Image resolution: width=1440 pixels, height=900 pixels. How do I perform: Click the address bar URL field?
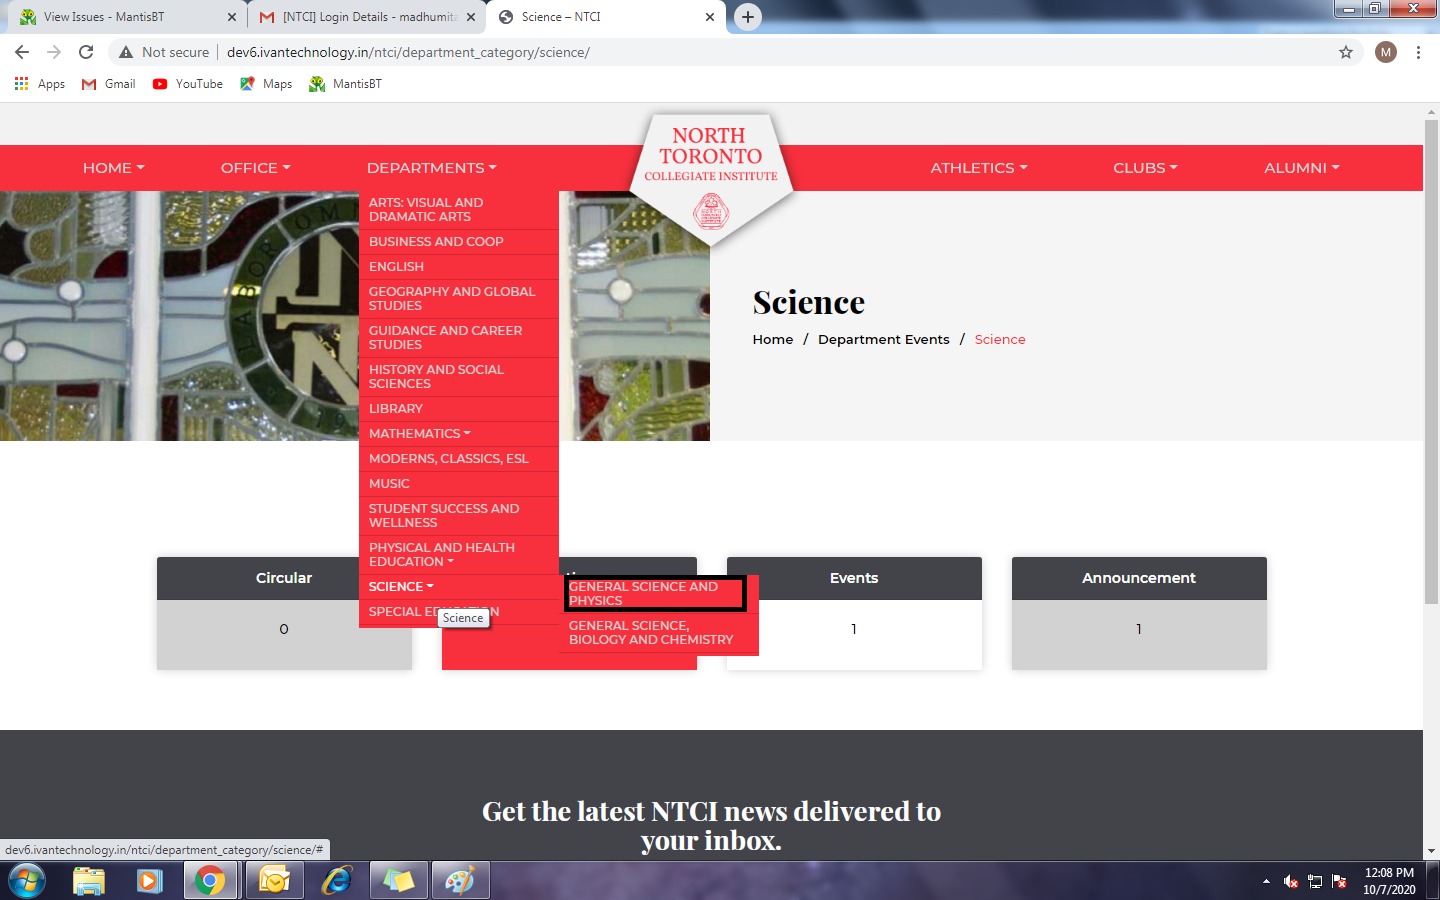tap(700, 52)
